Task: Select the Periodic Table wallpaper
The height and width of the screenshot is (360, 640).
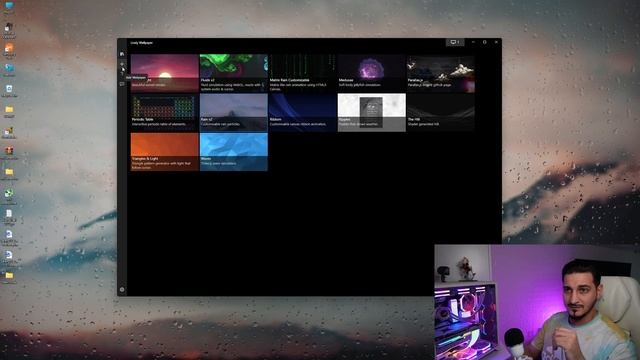Action: [164, 112]
